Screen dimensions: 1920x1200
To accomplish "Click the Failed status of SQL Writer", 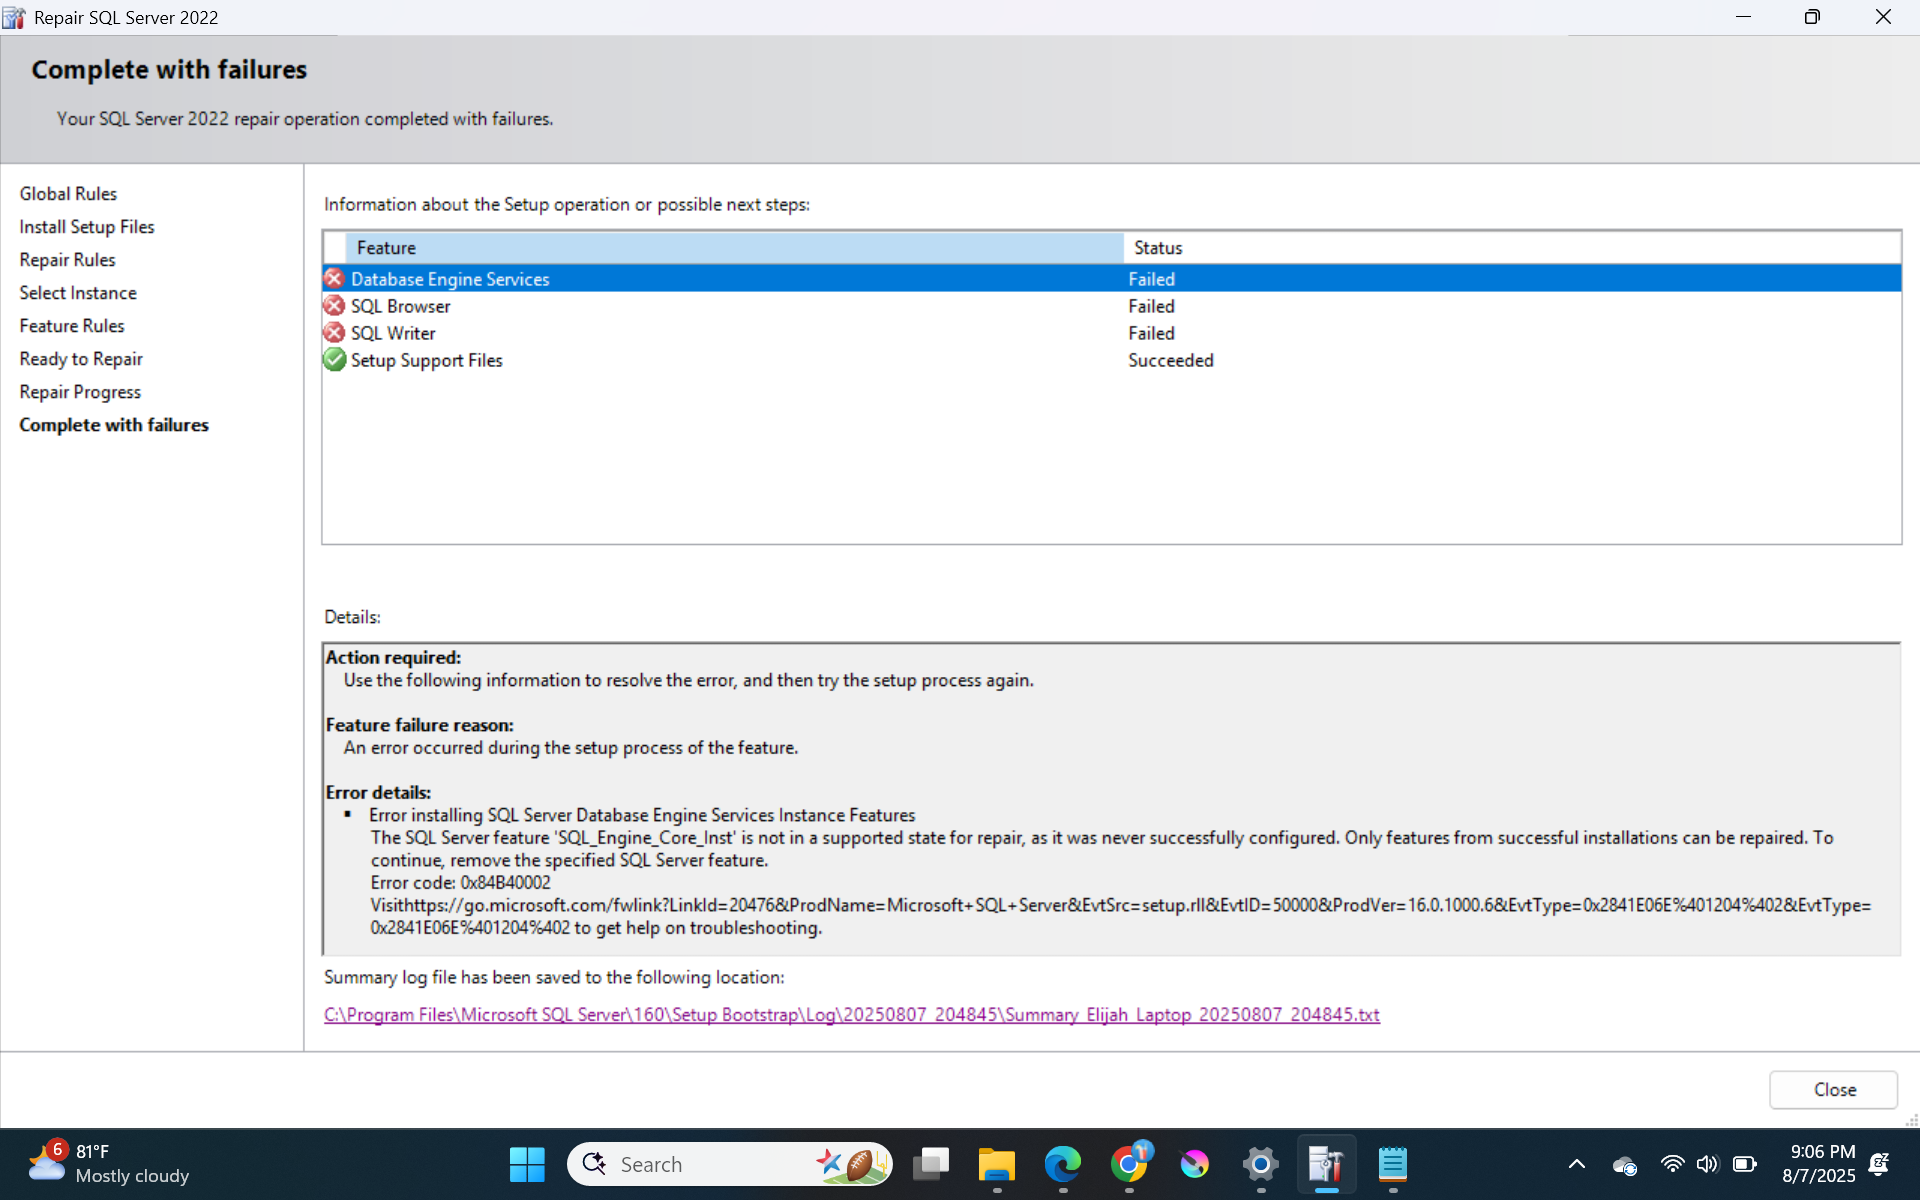I will [1152, 333].
